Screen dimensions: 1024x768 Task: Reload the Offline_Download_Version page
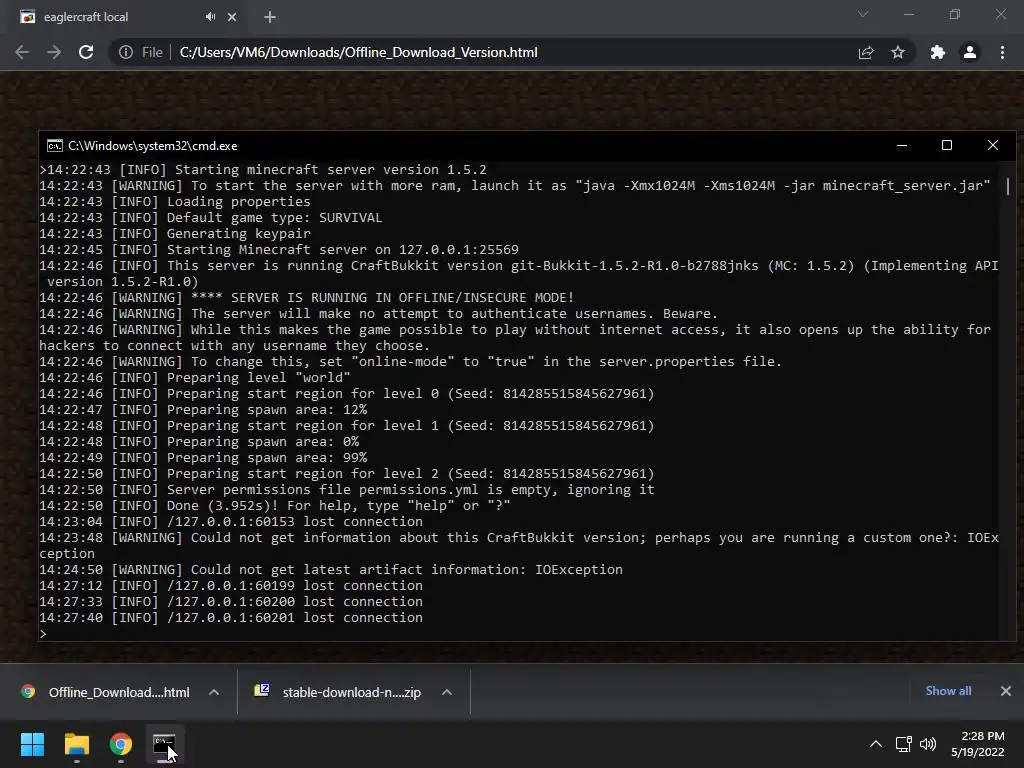86,52
